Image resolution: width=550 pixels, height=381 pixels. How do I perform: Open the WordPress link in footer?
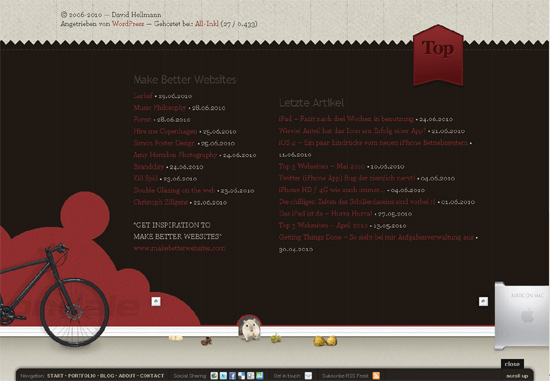tap(128, 24)
